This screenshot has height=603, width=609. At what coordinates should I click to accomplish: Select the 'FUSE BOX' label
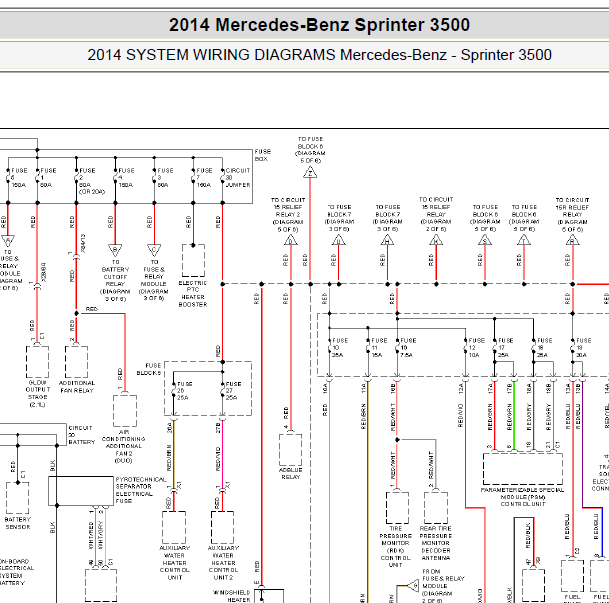pos(263,155)
